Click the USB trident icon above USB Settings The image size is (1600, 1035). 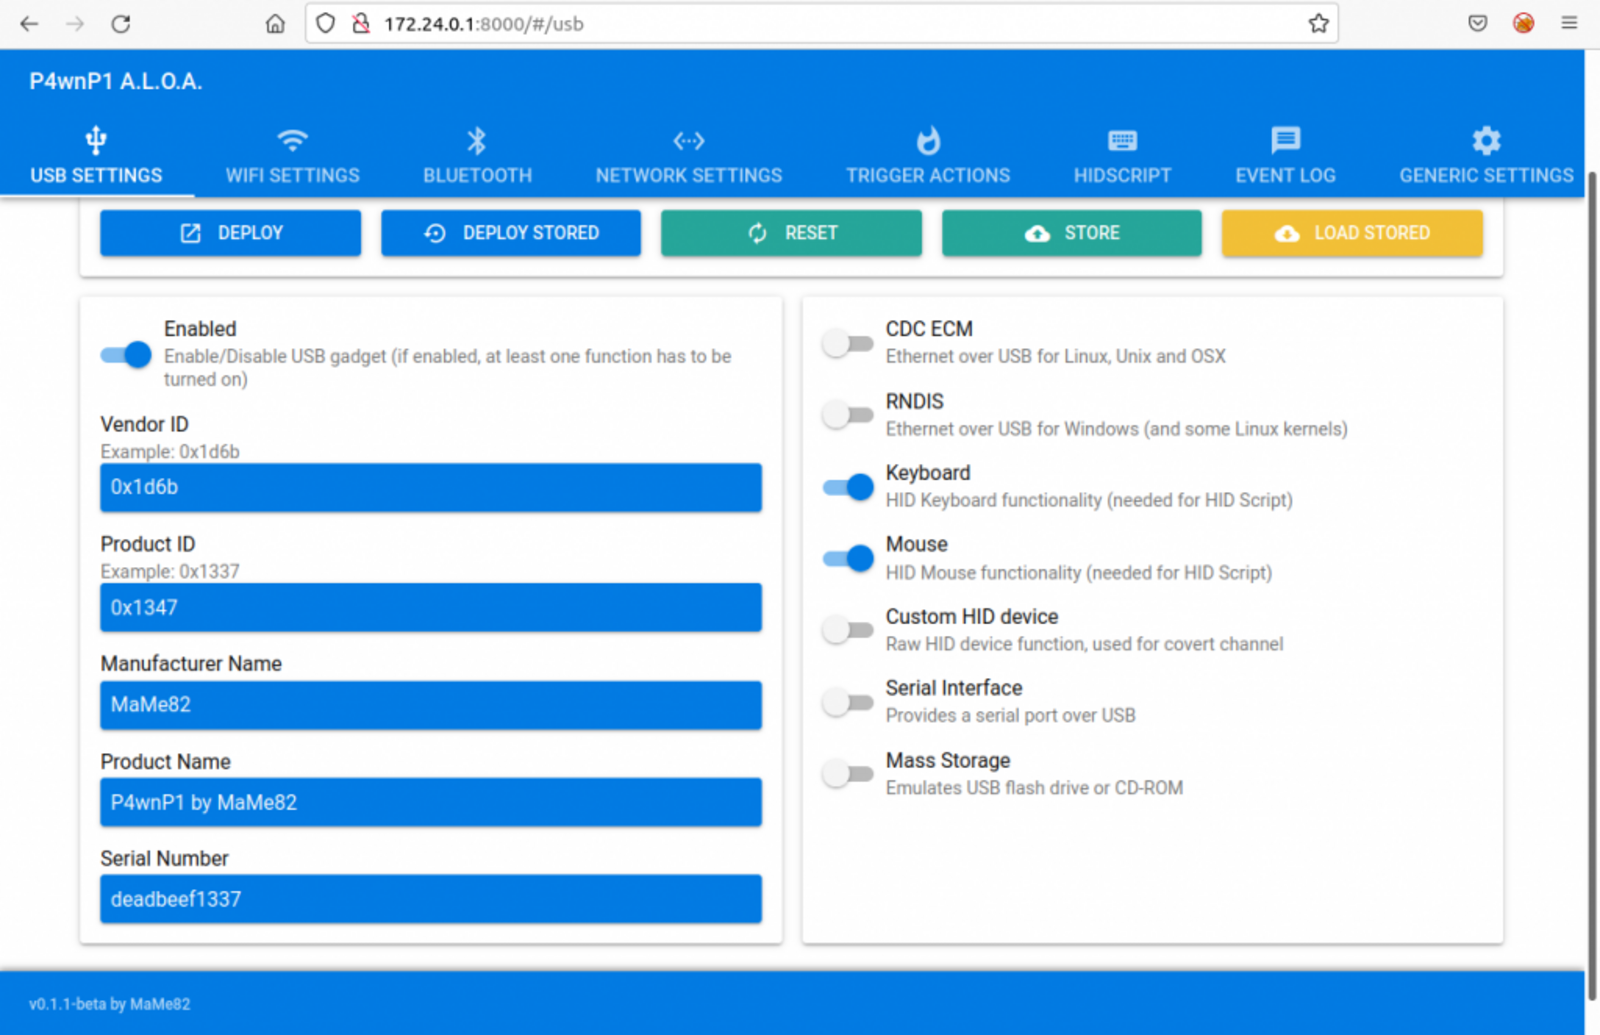[96, 141]
